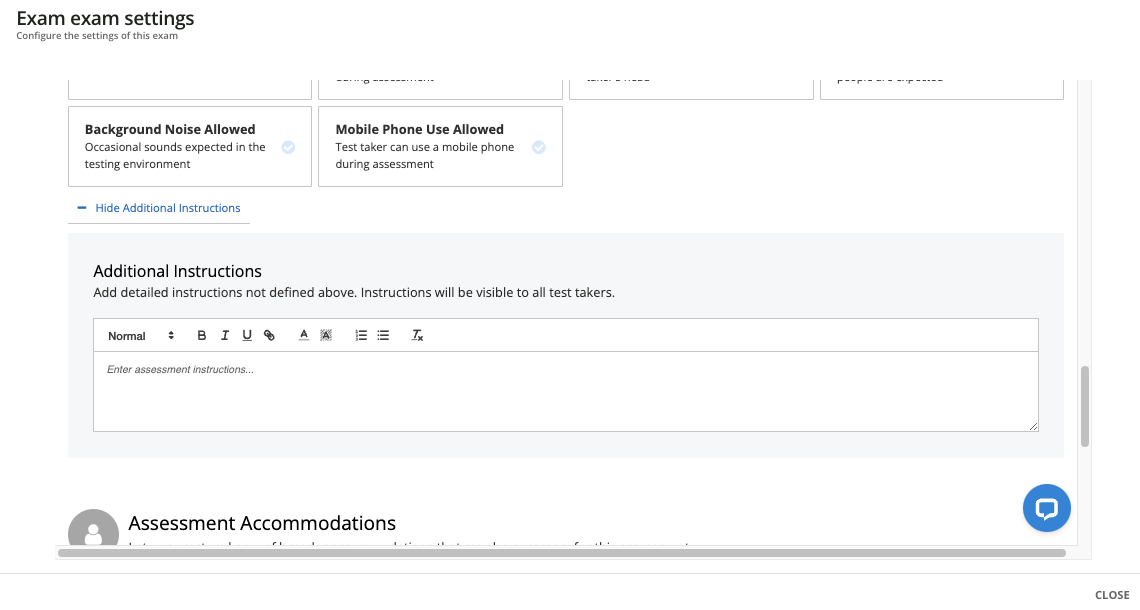Toggle Mobile Phone Use Allowed checkmark
The height and width of the screenshot is (610, 1140).
pos(538,147)
